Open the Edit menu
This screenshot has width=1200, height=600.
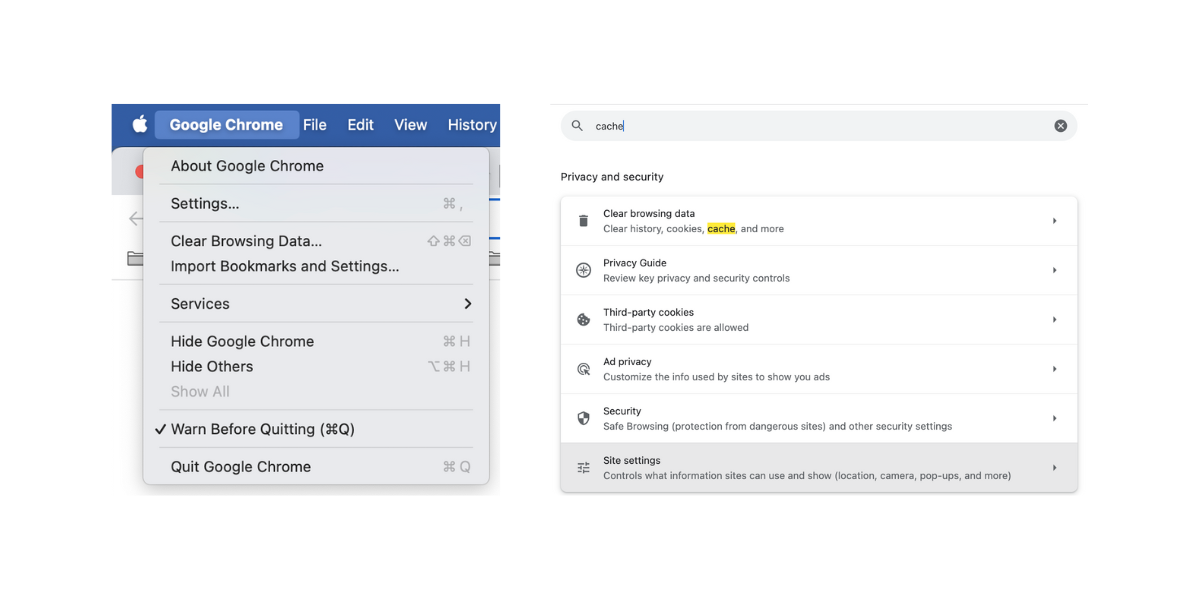pyautogui.click(x=360, y=125)
